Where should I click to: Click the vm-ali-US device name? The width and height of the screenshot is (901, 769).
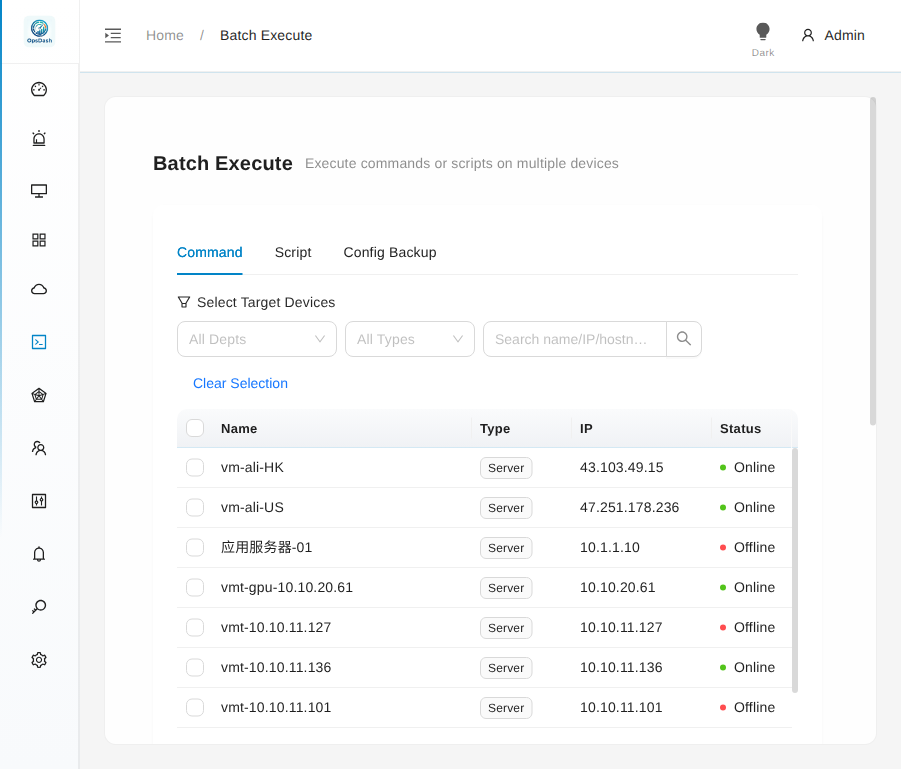point(252,507)
